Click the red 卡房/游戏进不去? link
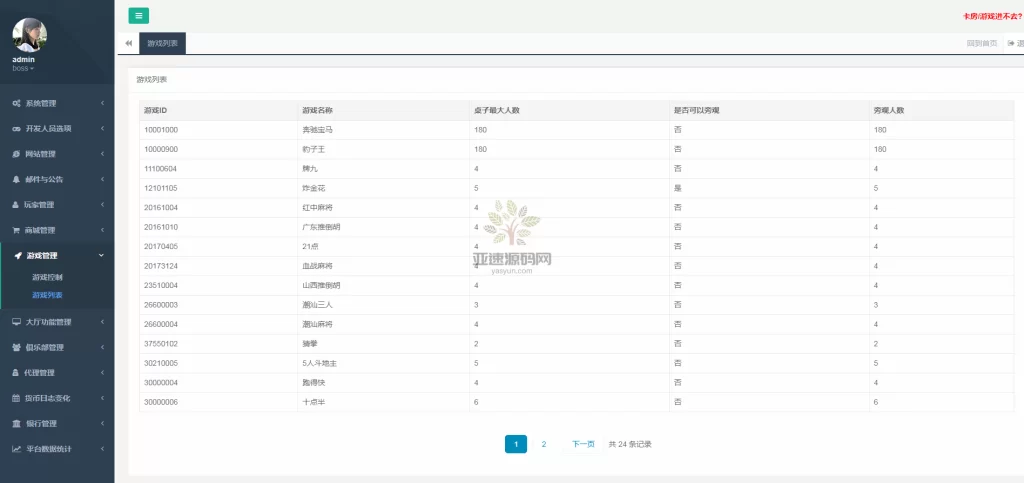The width and height of the screenshot is (1024, 483). point(992,16)
